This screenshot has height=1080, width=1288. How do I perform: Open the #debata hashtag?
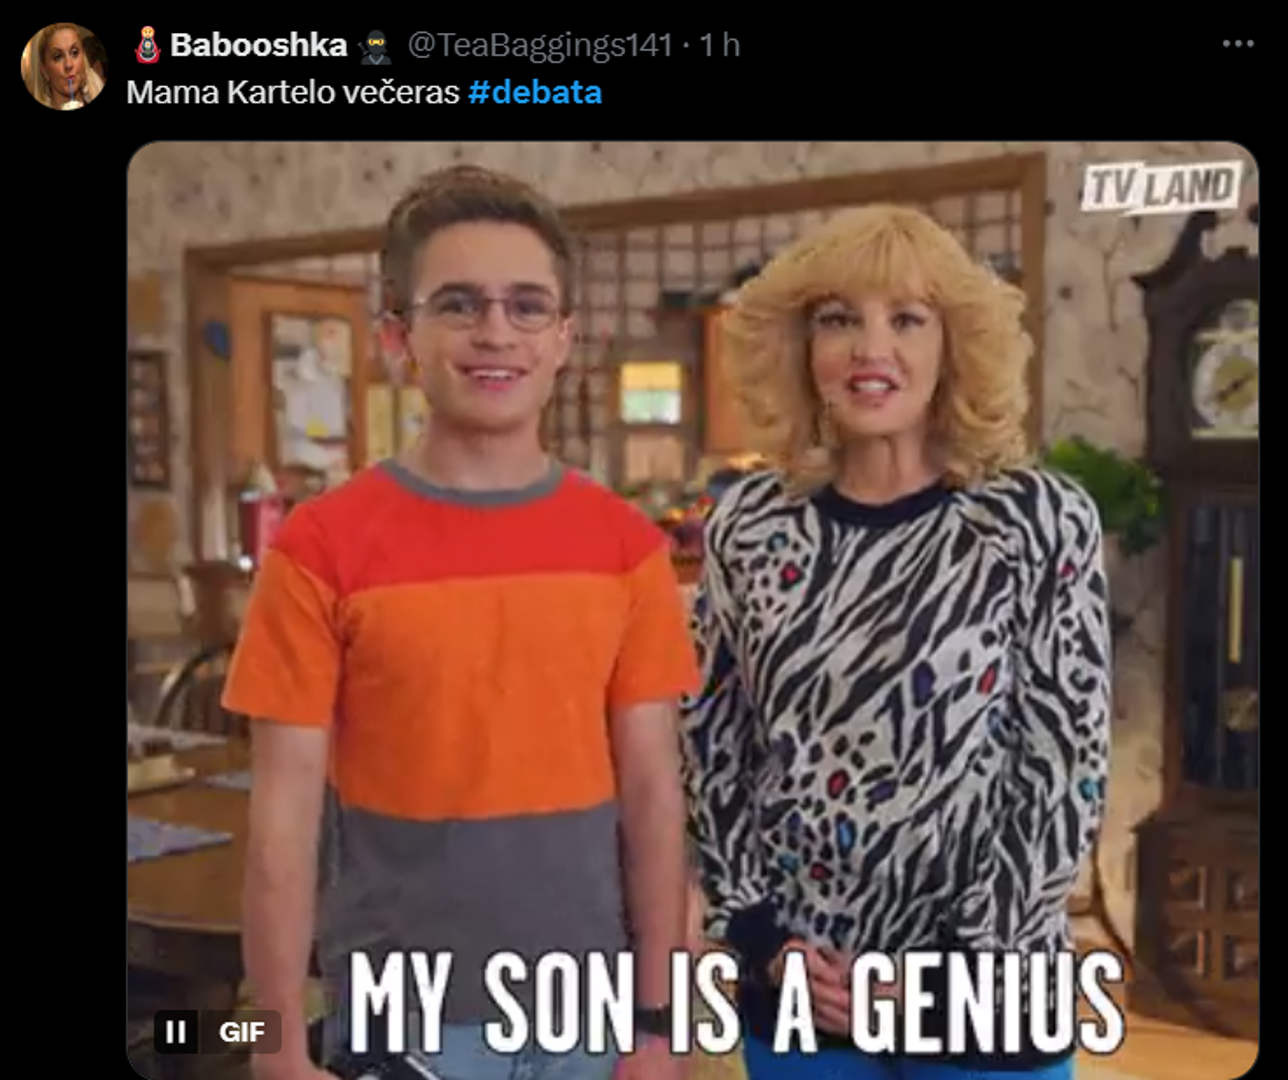click(x=535, y=92)
